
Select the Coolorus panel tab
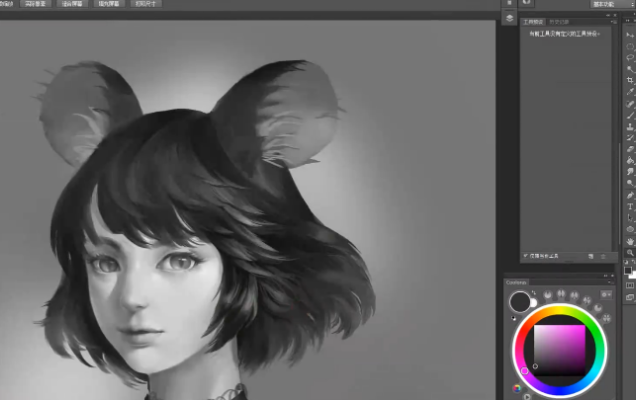coord(516,282)
